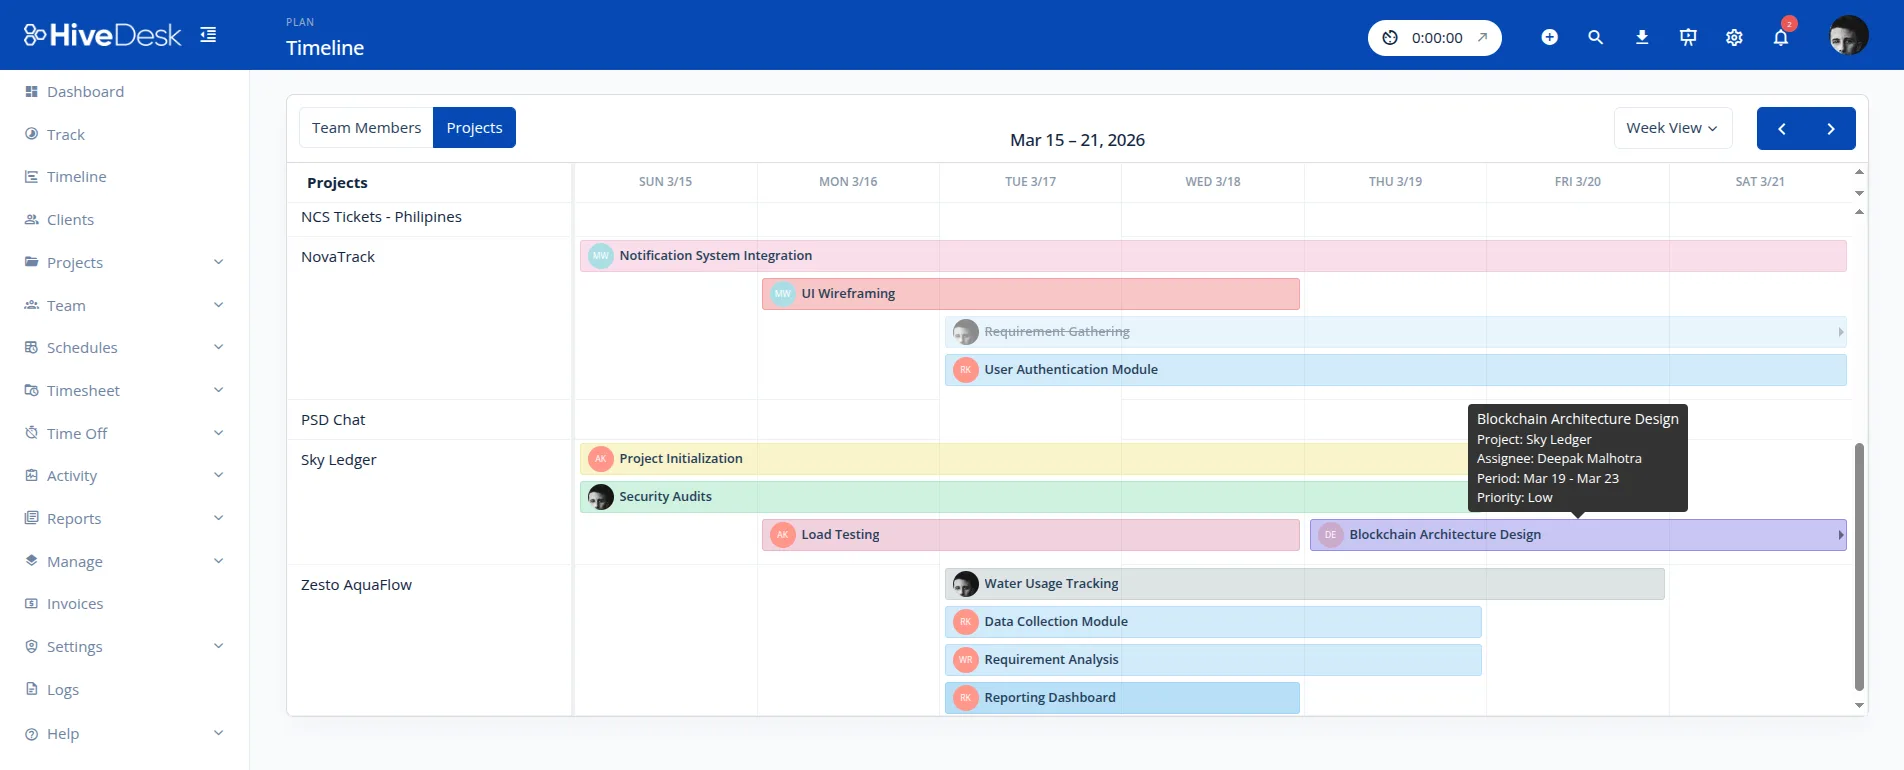Open the Security Audits task bar
Screen dimensions: 1904x770
pyautogui.click(x=1023, y=497)
